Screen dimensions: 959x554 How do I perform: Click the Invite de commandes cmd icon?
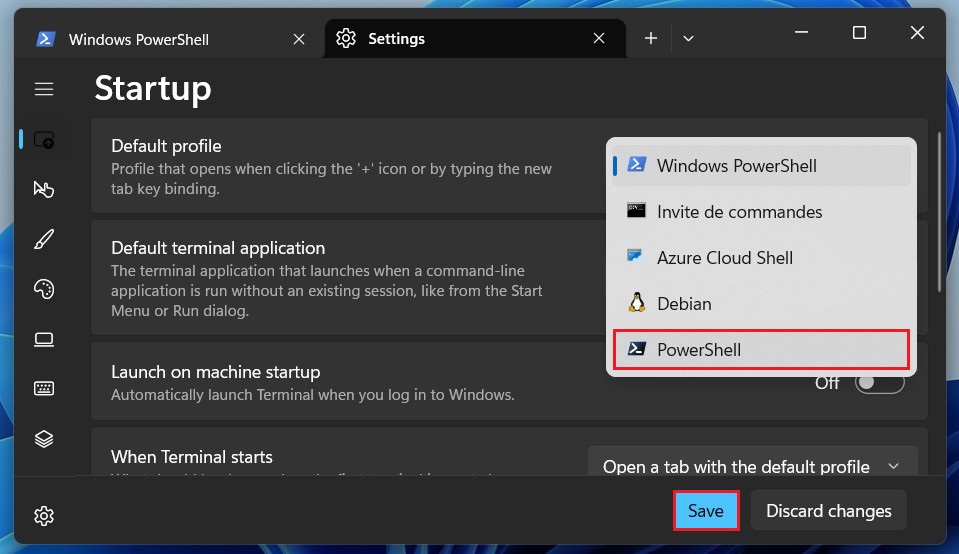point(636,211)
